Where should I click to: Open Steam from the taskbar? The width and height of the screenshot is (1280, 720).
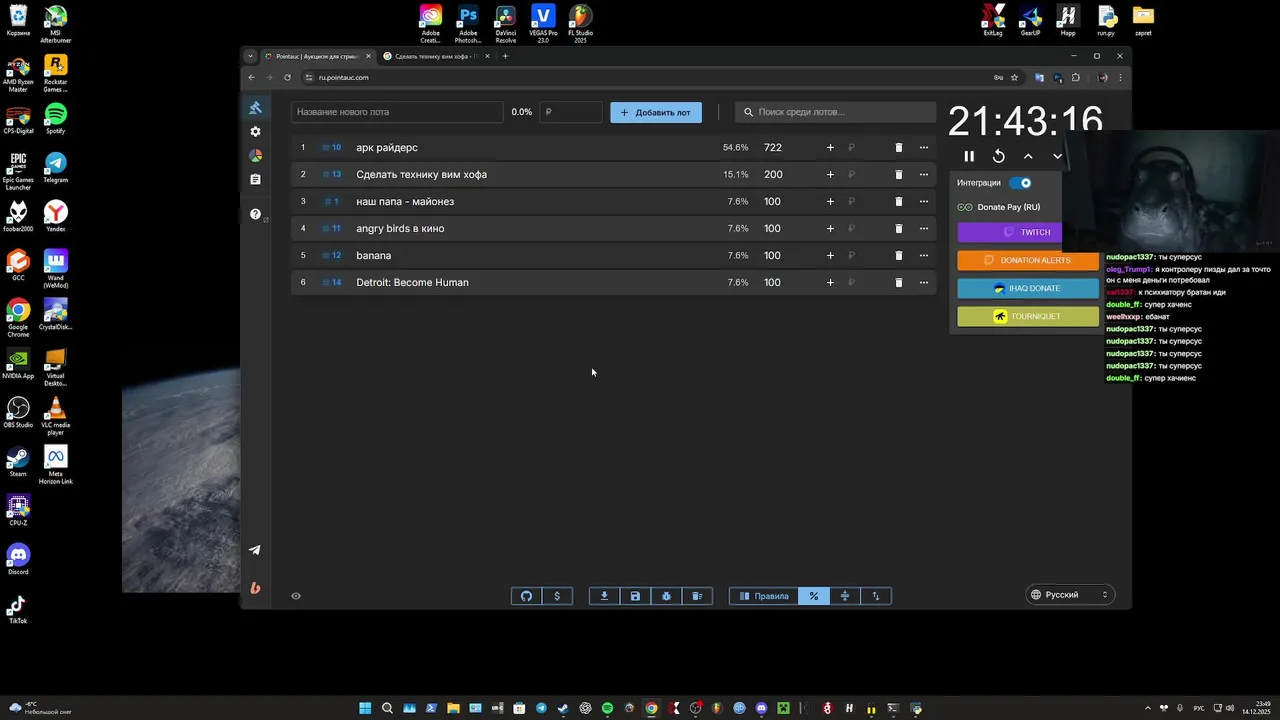(x=563, y=708)
